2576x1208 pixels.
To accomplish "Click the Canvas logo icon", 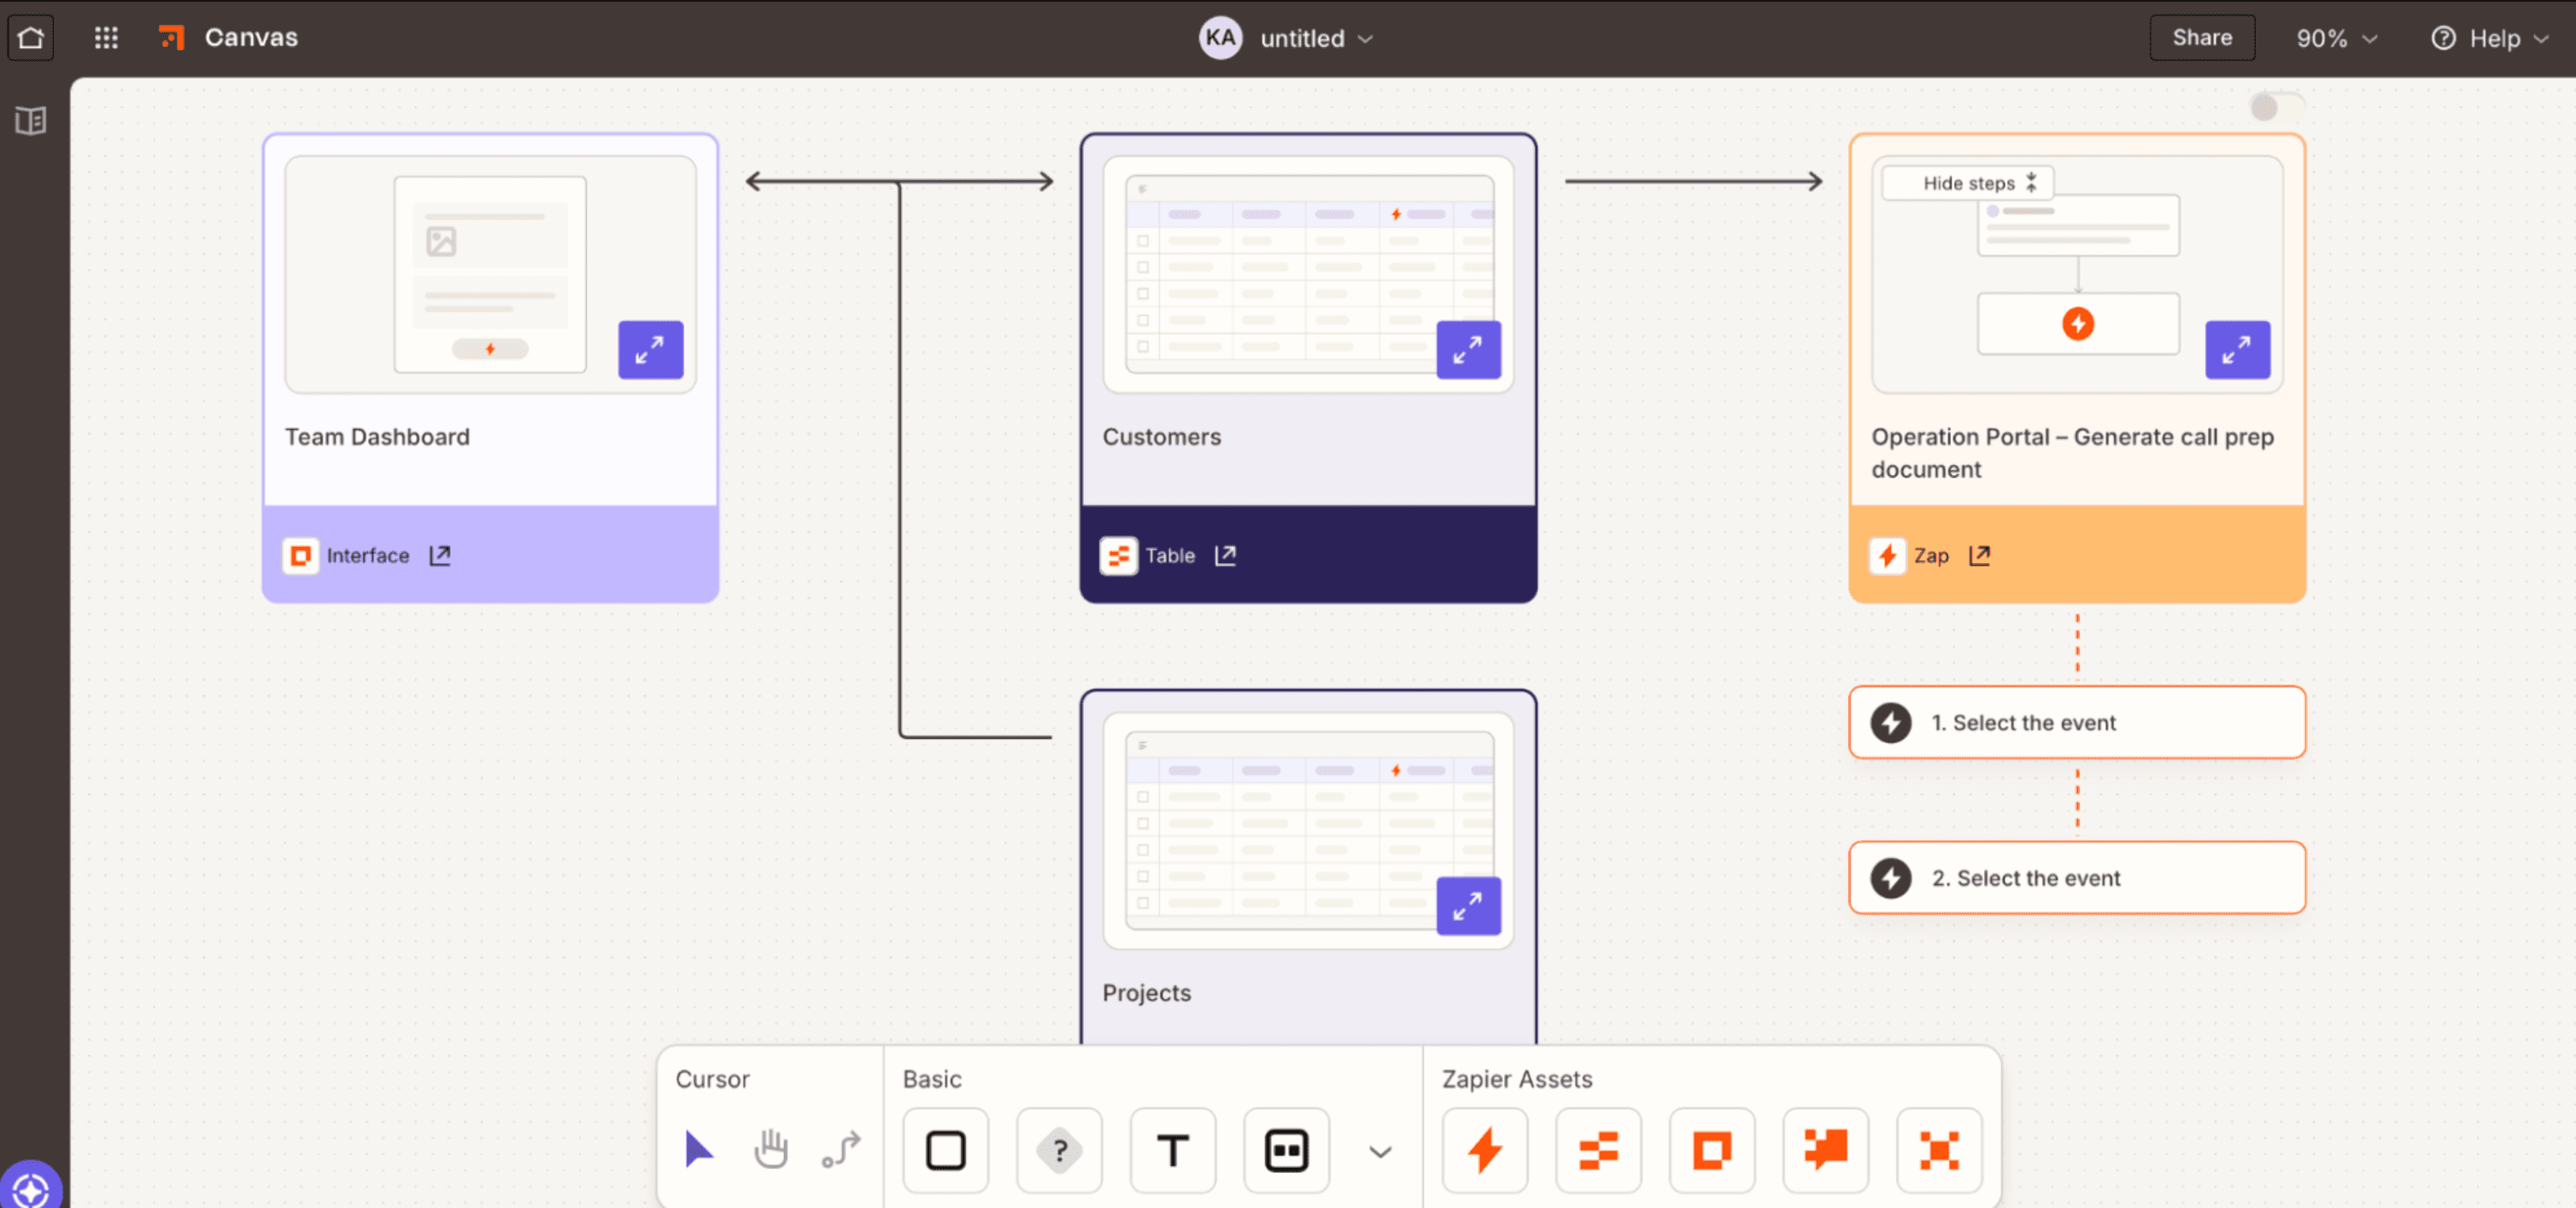I will (x=172, y=38).
